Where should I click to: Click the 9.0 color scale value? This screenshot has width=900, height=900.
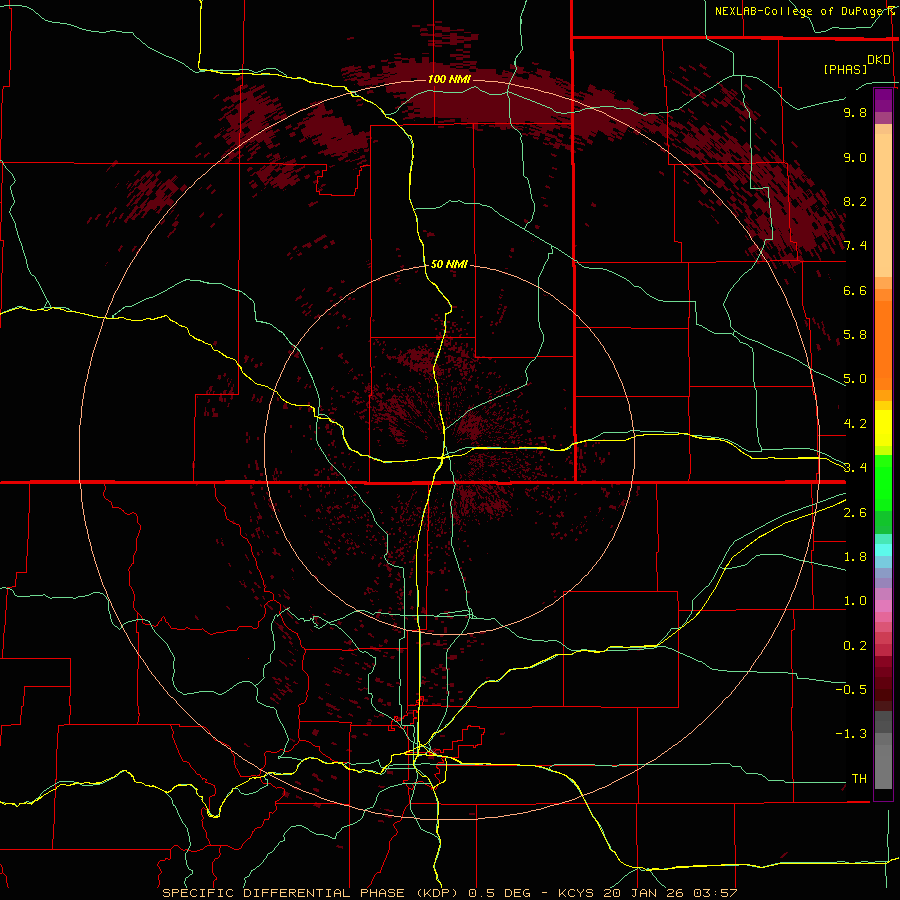[x=855, y=157]
